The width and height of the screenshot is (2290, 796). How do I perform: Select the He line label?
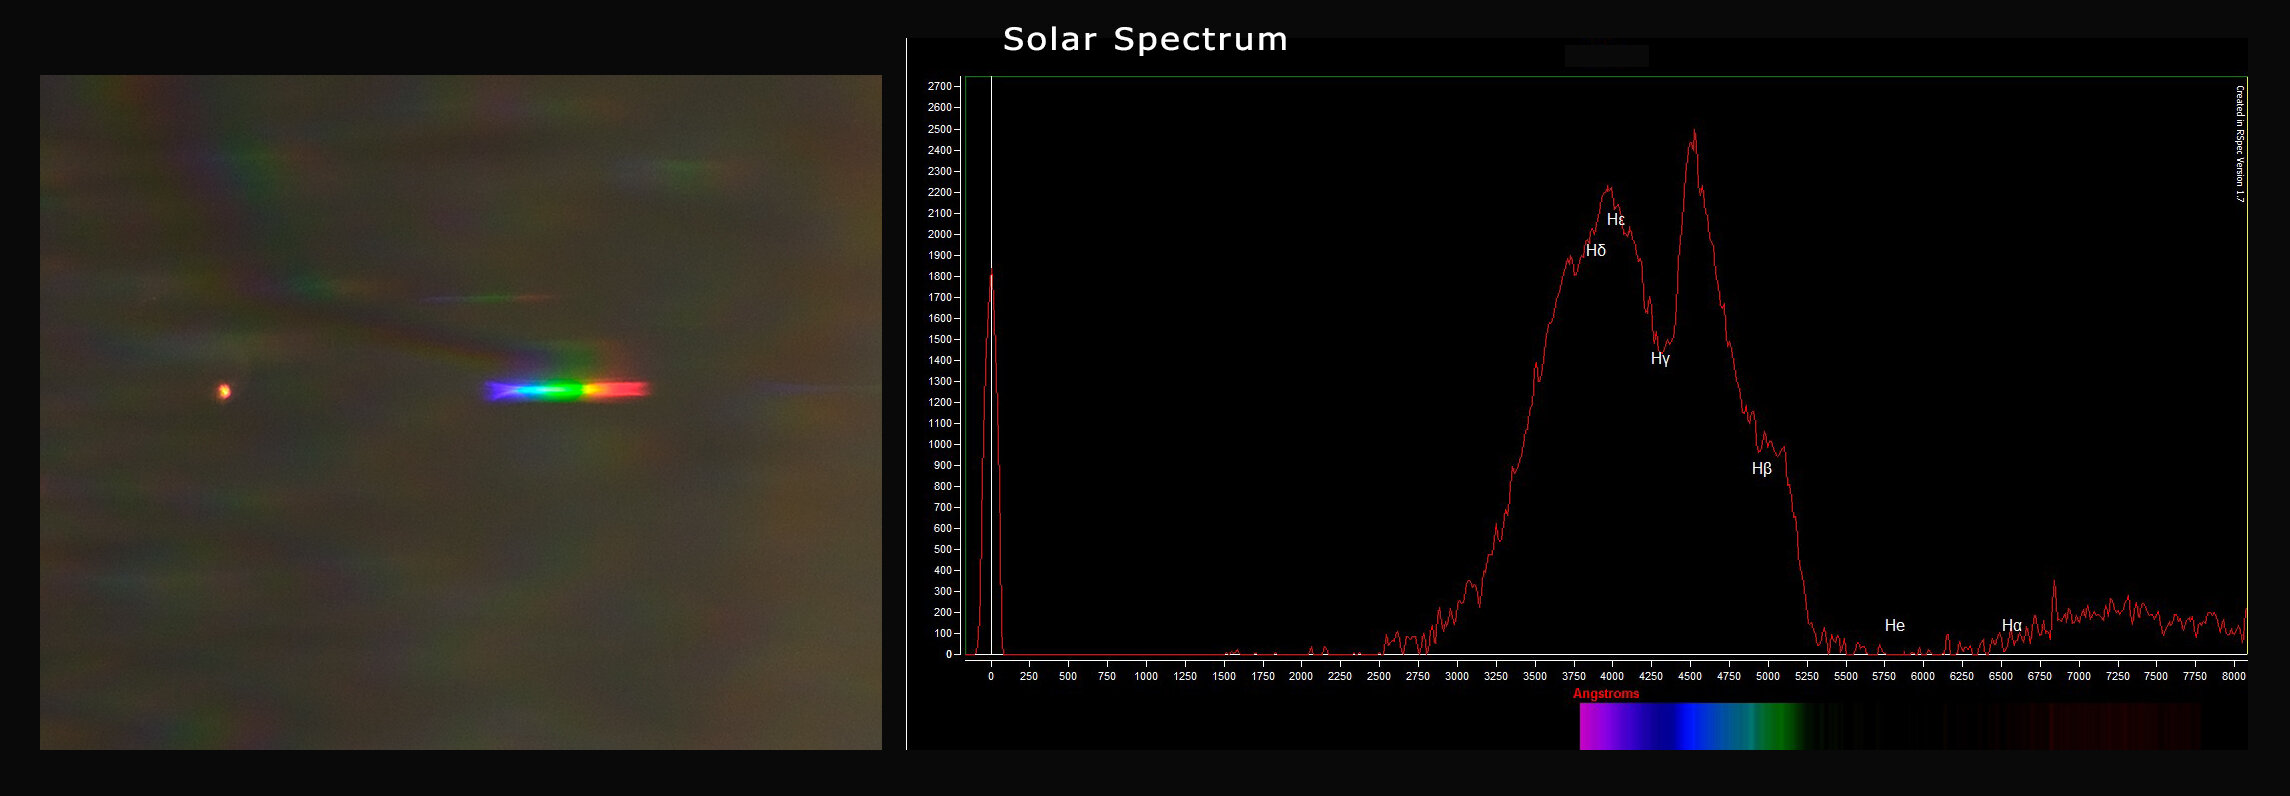(1895, 625)
